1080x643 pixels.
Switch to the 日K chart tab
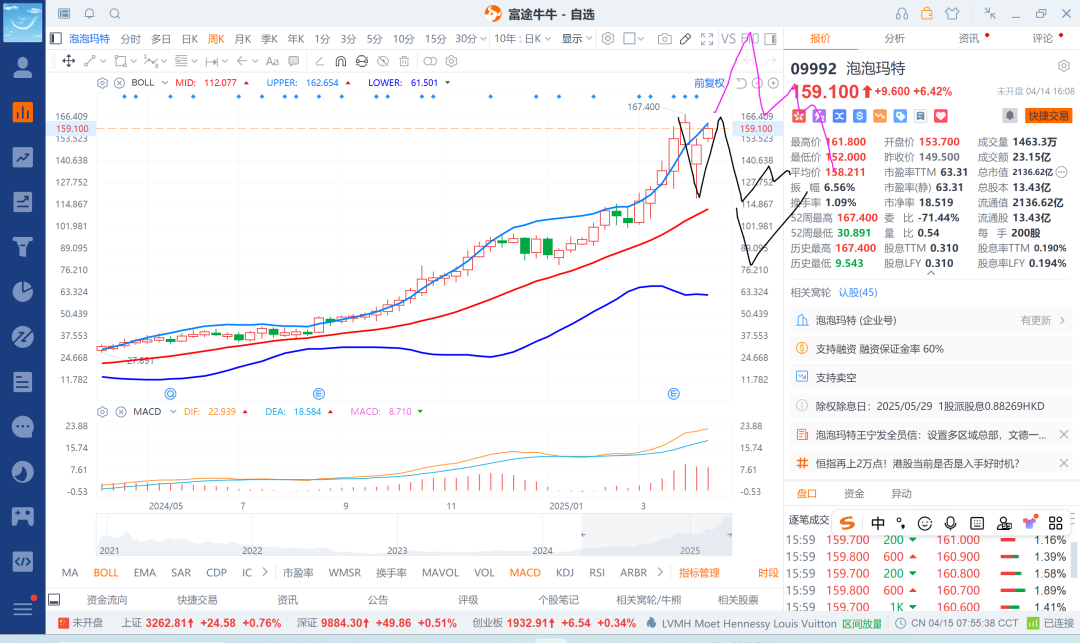(x=190, y=39)
